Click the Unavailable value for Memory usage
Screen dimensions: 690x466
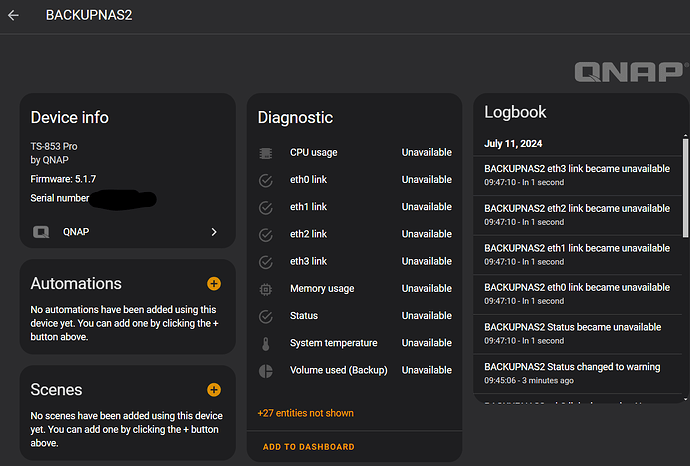[426, 289]
